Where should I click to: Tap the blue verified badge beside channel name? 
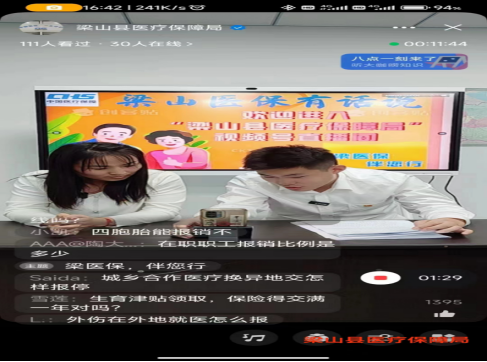pos(238,28)
